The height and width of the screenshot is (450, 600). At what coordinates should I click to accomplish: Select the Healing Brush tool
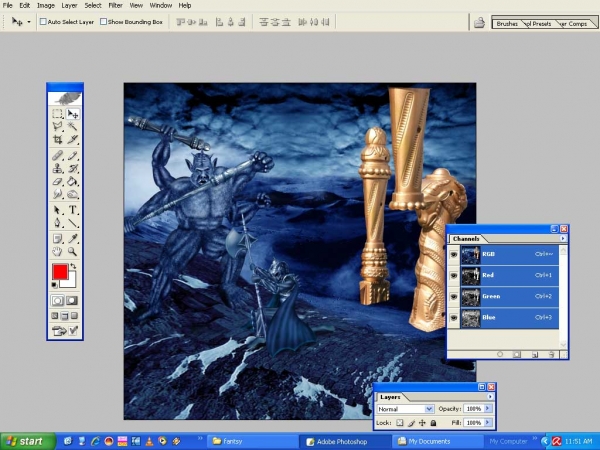click(x=57, y=155)
